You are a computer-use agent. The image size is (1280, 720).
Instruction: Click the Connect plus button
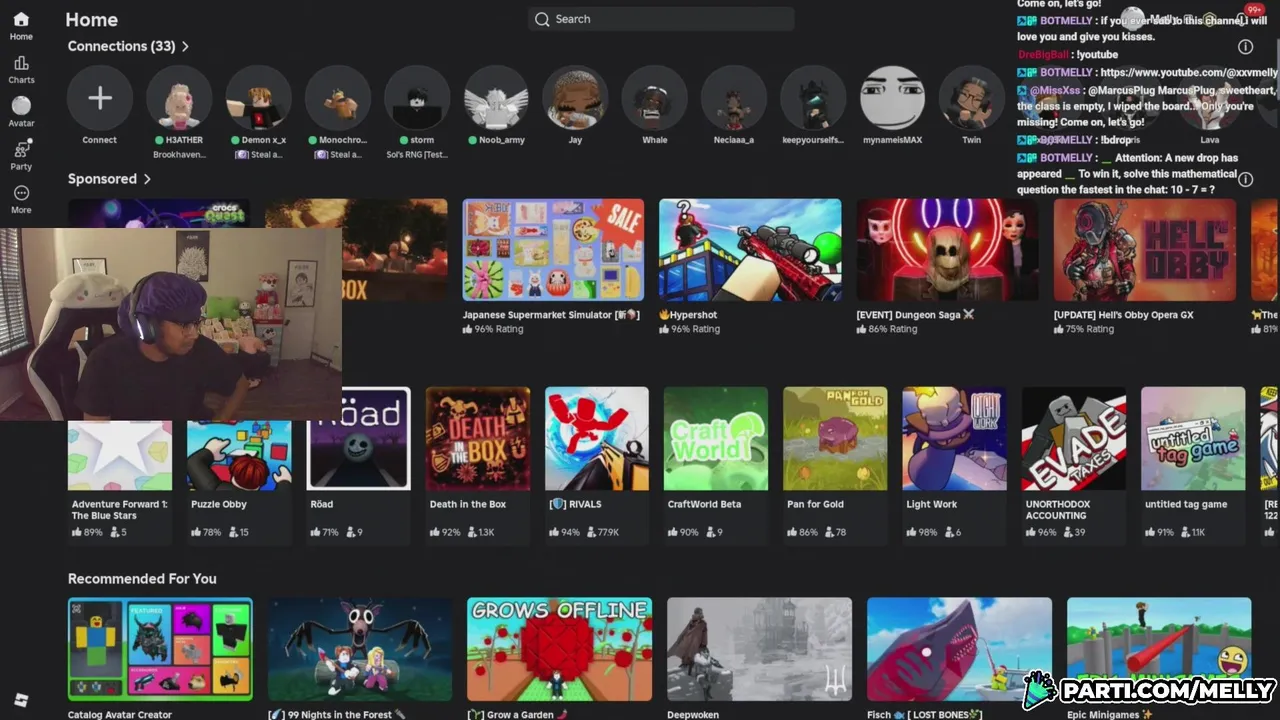point(99,98)
